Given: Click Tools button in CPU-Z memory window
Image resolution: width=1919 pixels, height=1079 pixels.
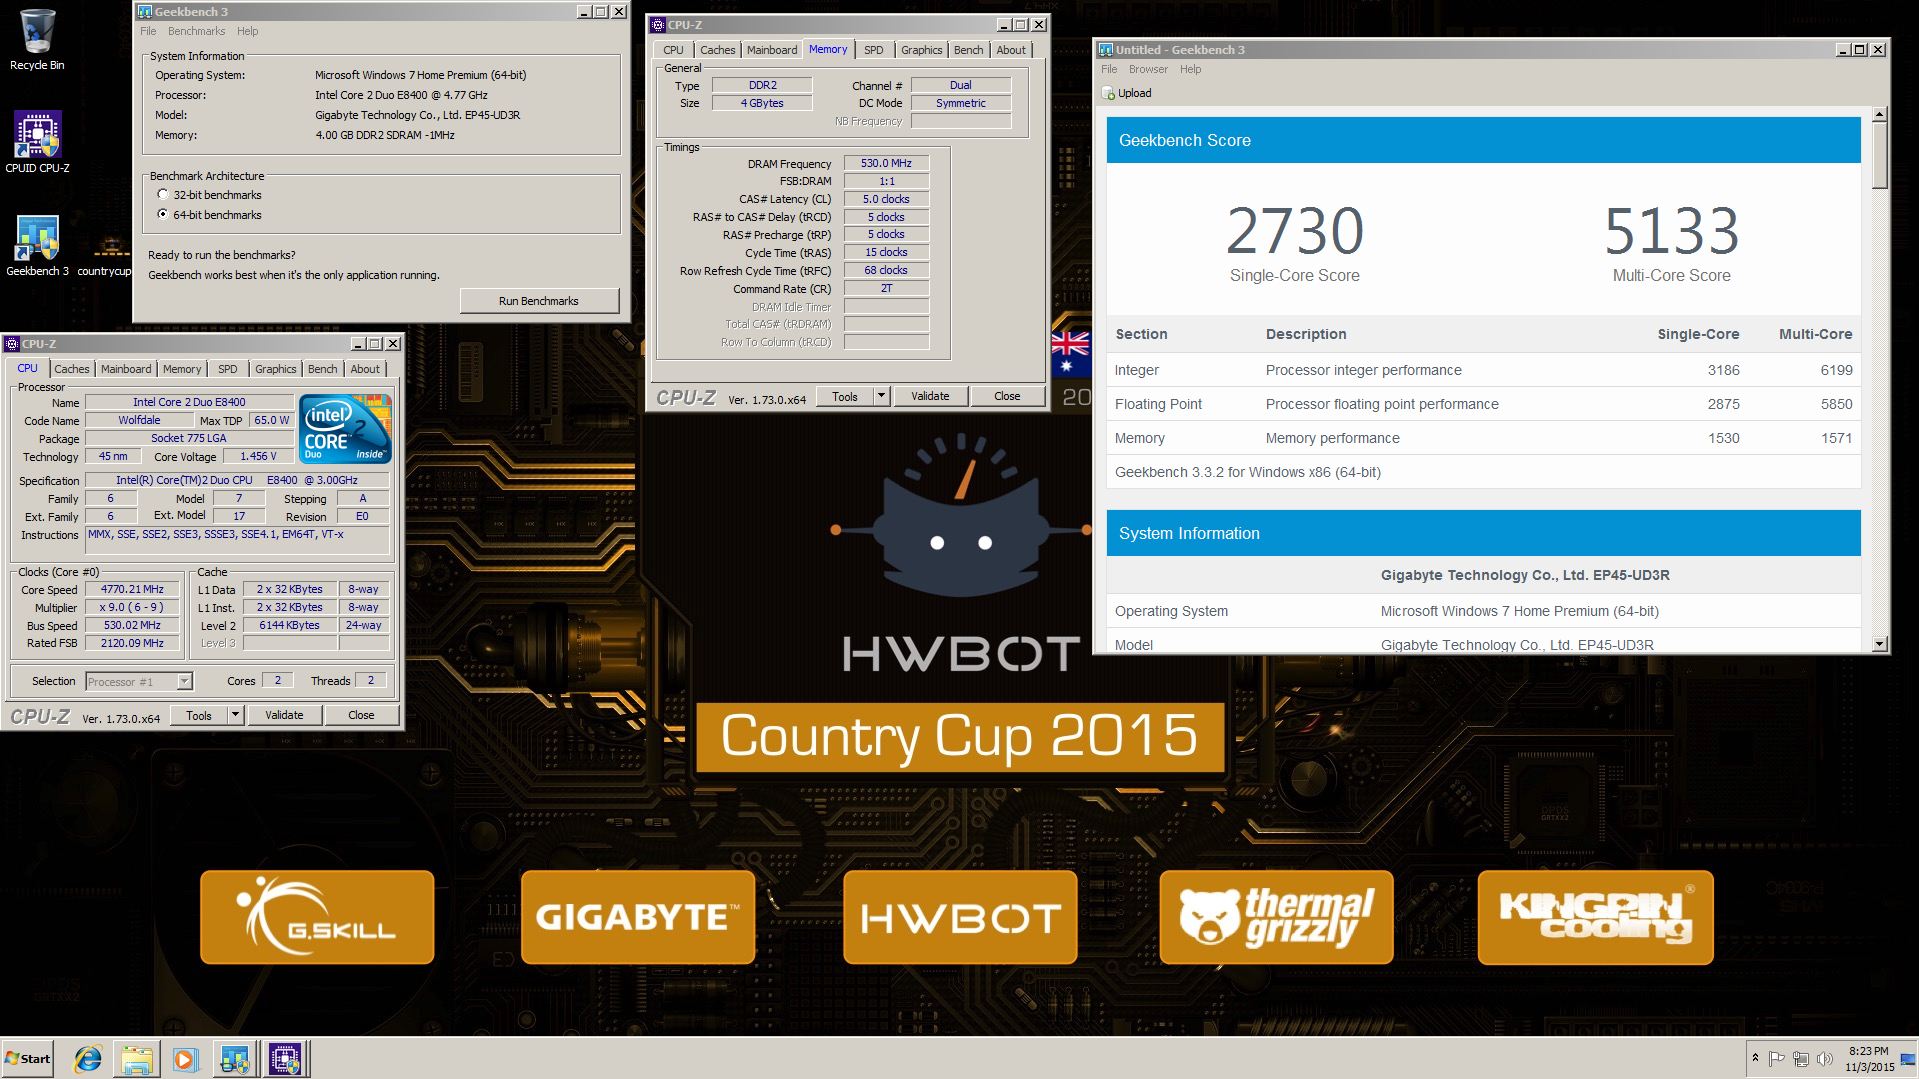Looking at the screenshot, I should coord(845,396).
